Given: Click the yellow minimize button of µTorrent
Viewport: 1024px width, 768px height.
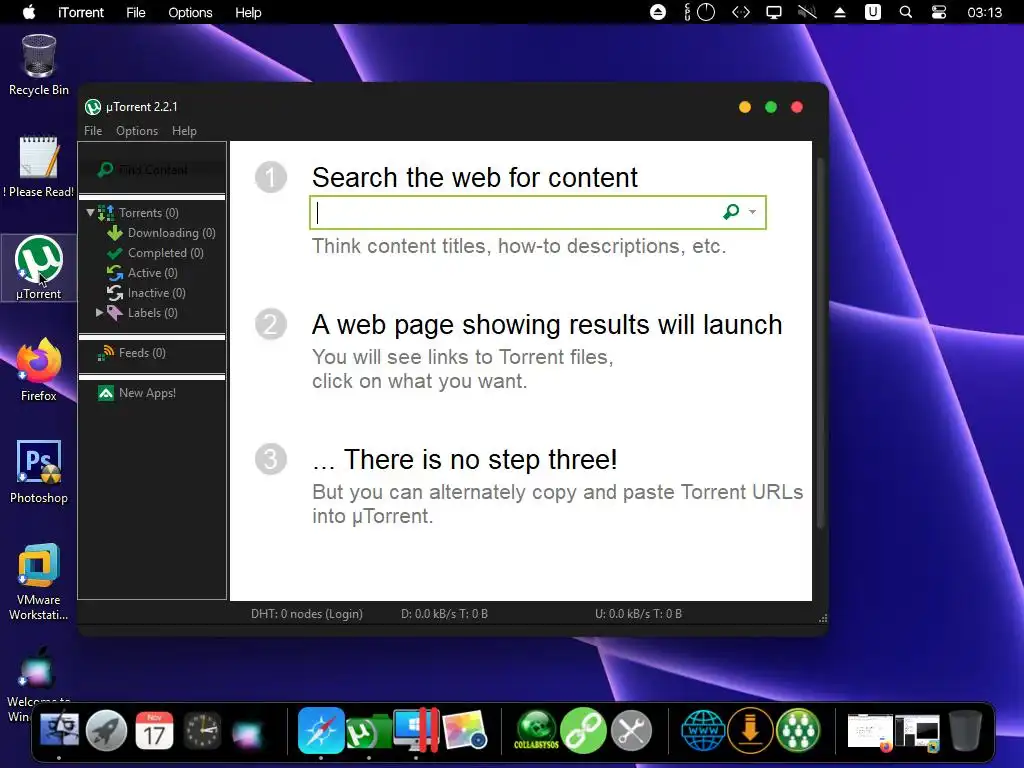Looking at the screenshot, I should [x=744, y=107].
